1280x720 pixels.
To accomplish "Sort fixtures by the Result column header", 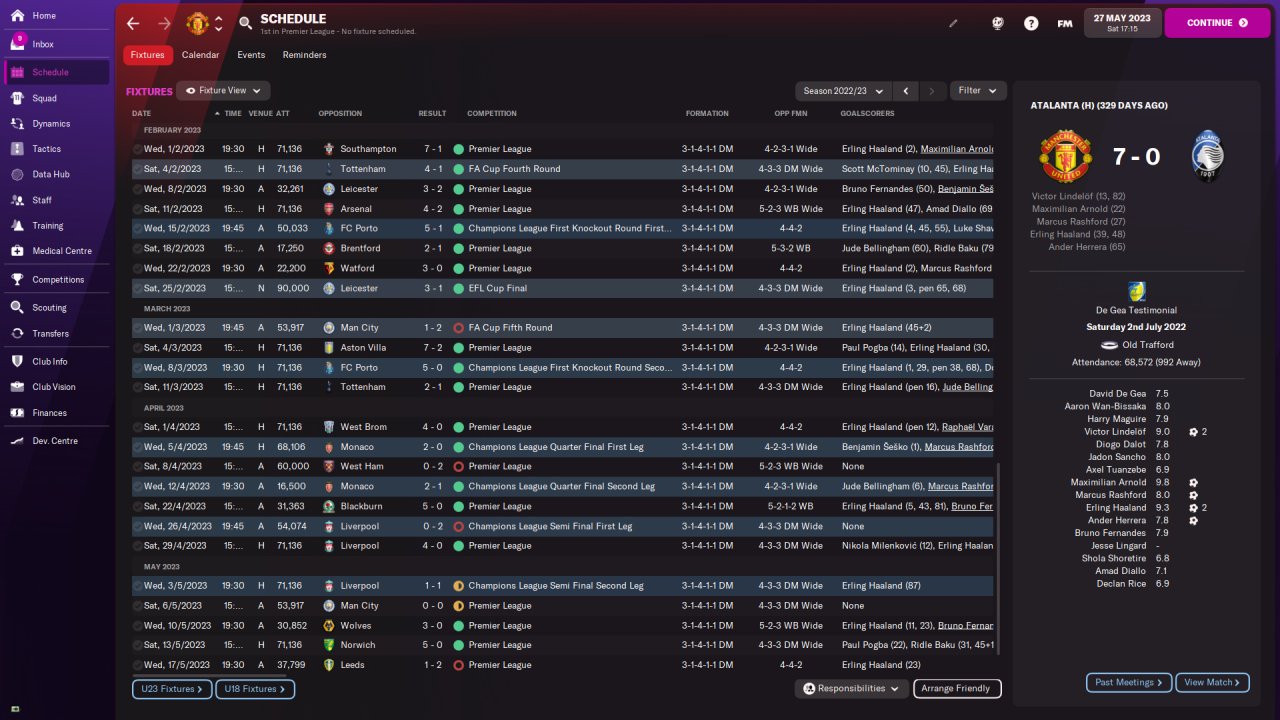I will (432, 114).
